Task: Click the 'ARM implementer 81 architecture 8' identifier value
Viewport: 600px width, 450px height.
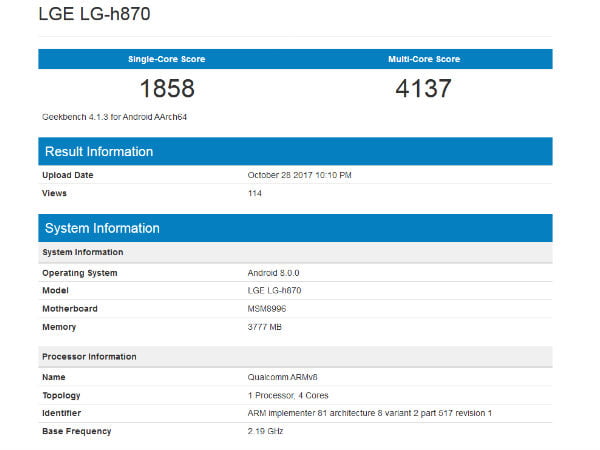Action: click(x=370, y=413)
